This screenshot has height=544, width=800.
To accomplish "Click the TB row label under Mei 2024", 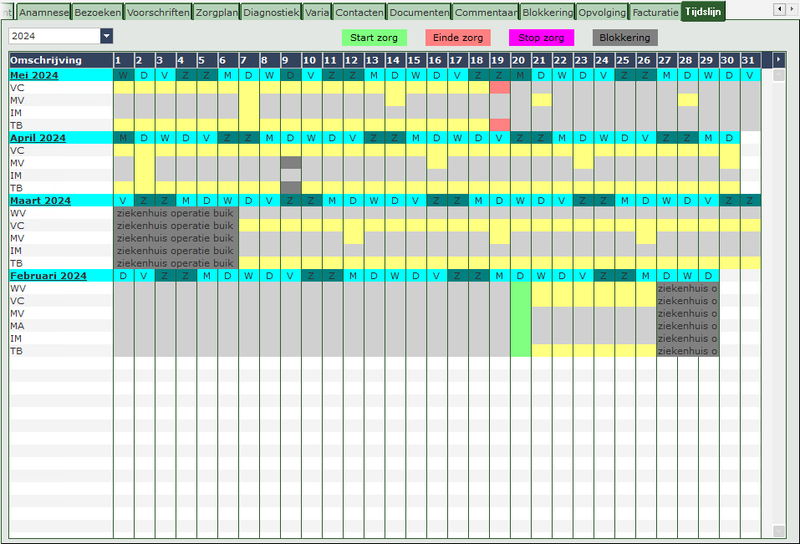I will point(16,125).
